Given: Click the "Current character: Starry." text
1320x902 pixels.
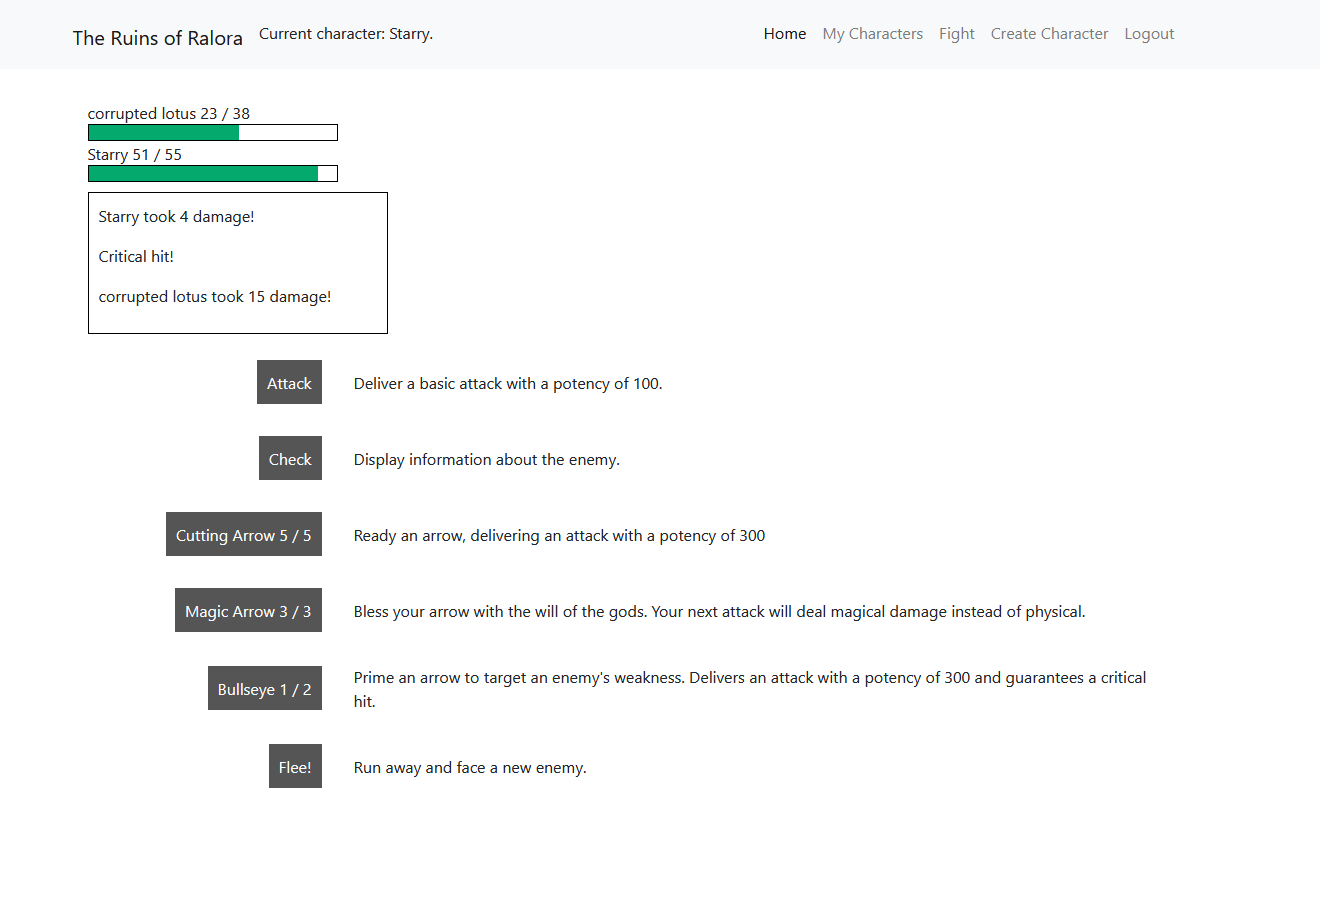Looking at the screenshot, I should (346, 34).
